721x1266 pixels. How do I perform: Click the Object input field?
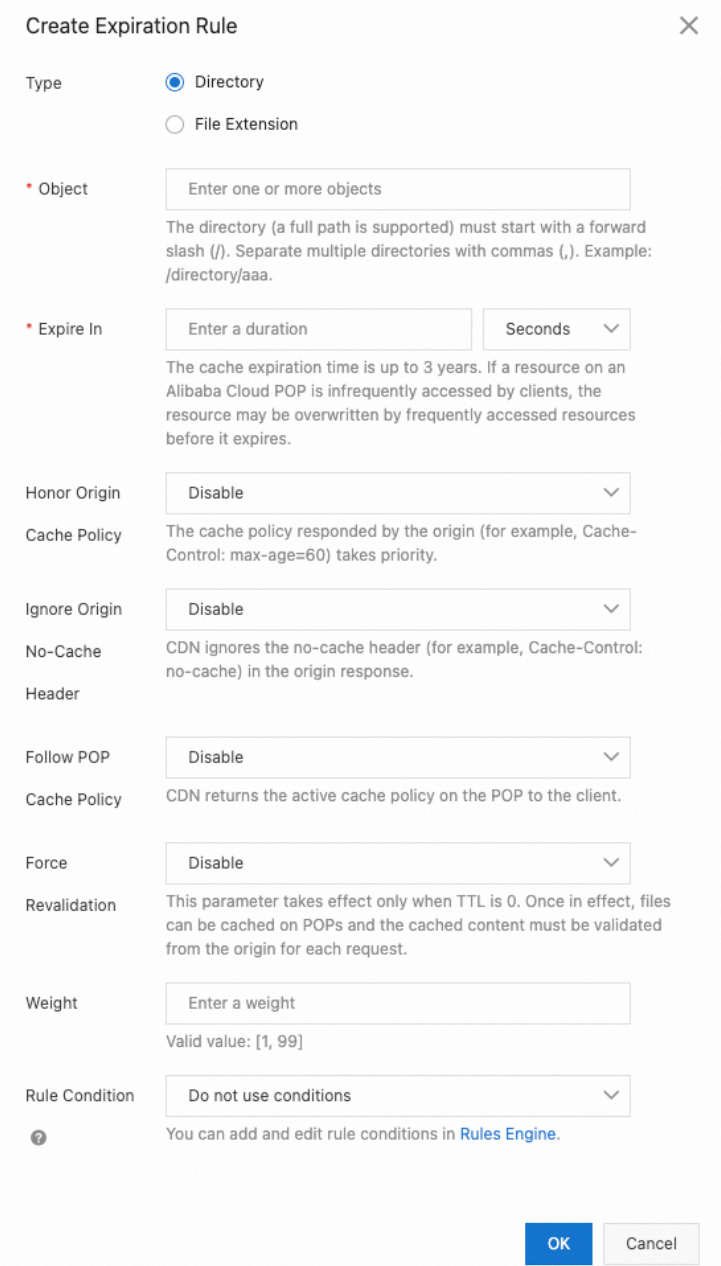[397, 189]
